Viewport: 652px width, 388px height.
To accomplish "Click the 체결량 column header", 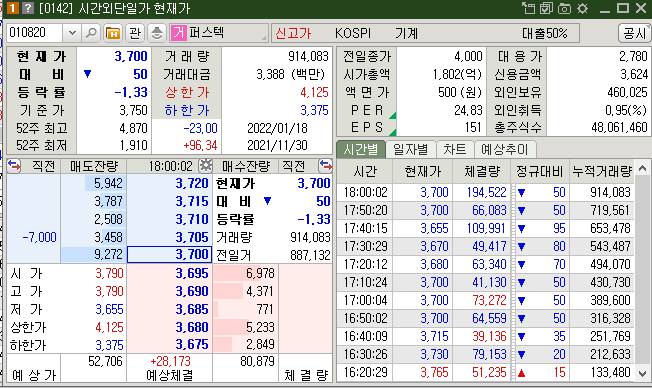I will 482,171.
